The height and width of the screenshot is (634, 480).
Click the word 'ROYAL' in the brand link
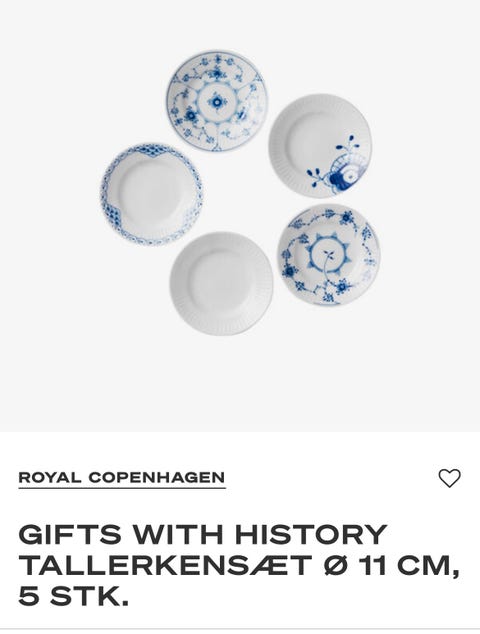(x=50, y=478)
